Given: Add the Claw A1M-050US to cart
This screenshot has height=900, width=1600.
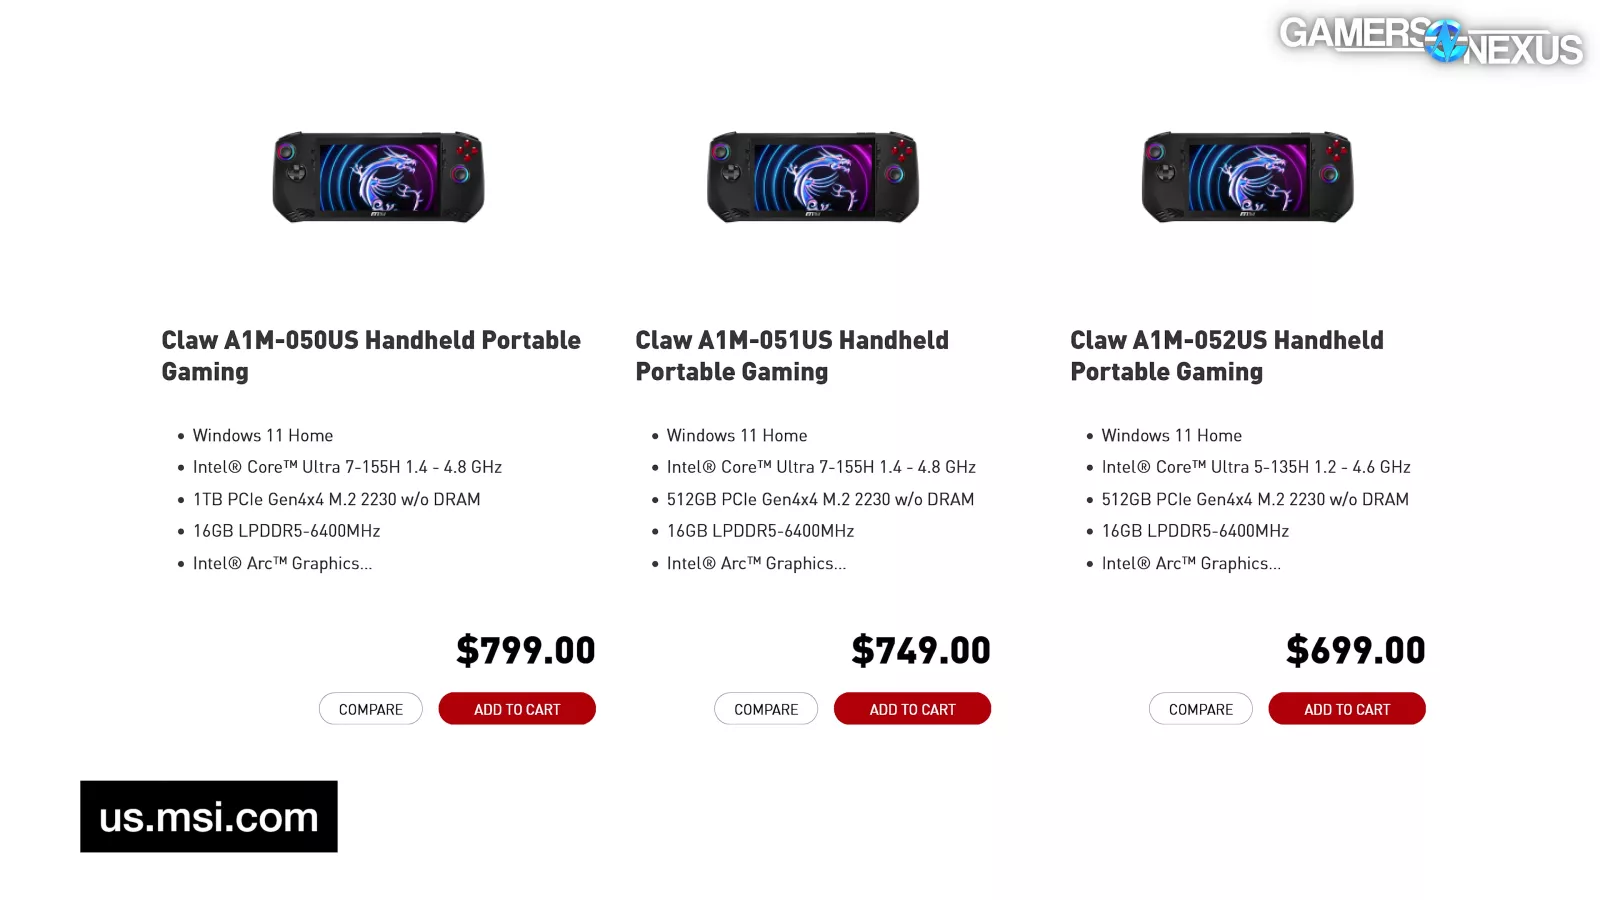Looking at the screenshot, I should coord(517,709).
